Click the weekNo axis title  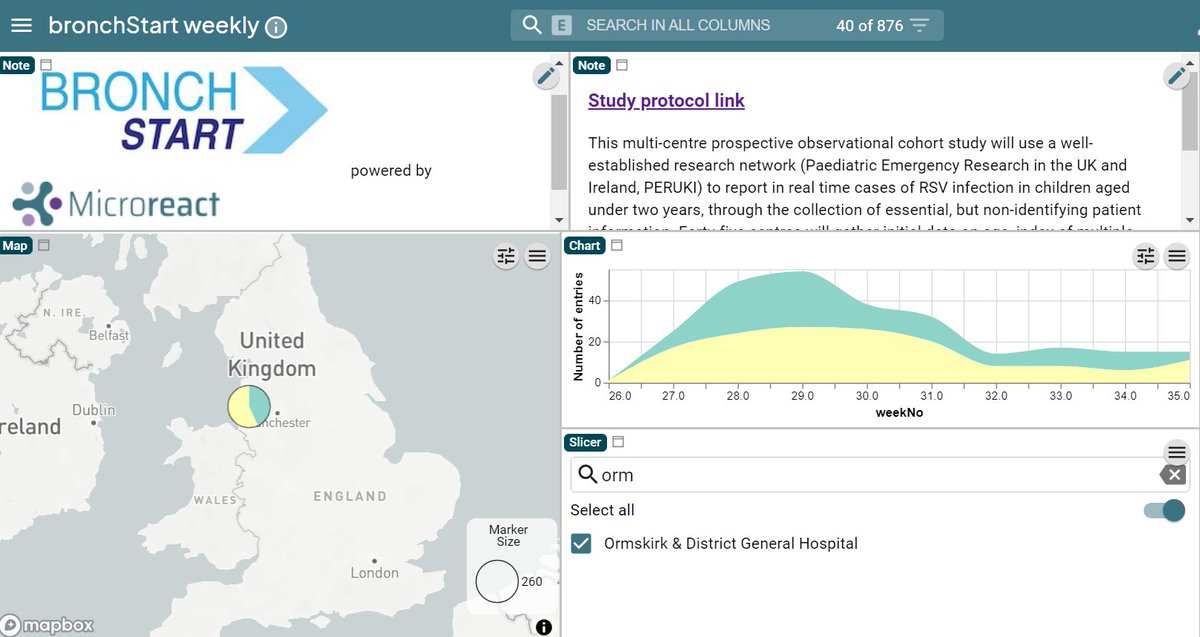pyautogui.click(x=899, y=412)
